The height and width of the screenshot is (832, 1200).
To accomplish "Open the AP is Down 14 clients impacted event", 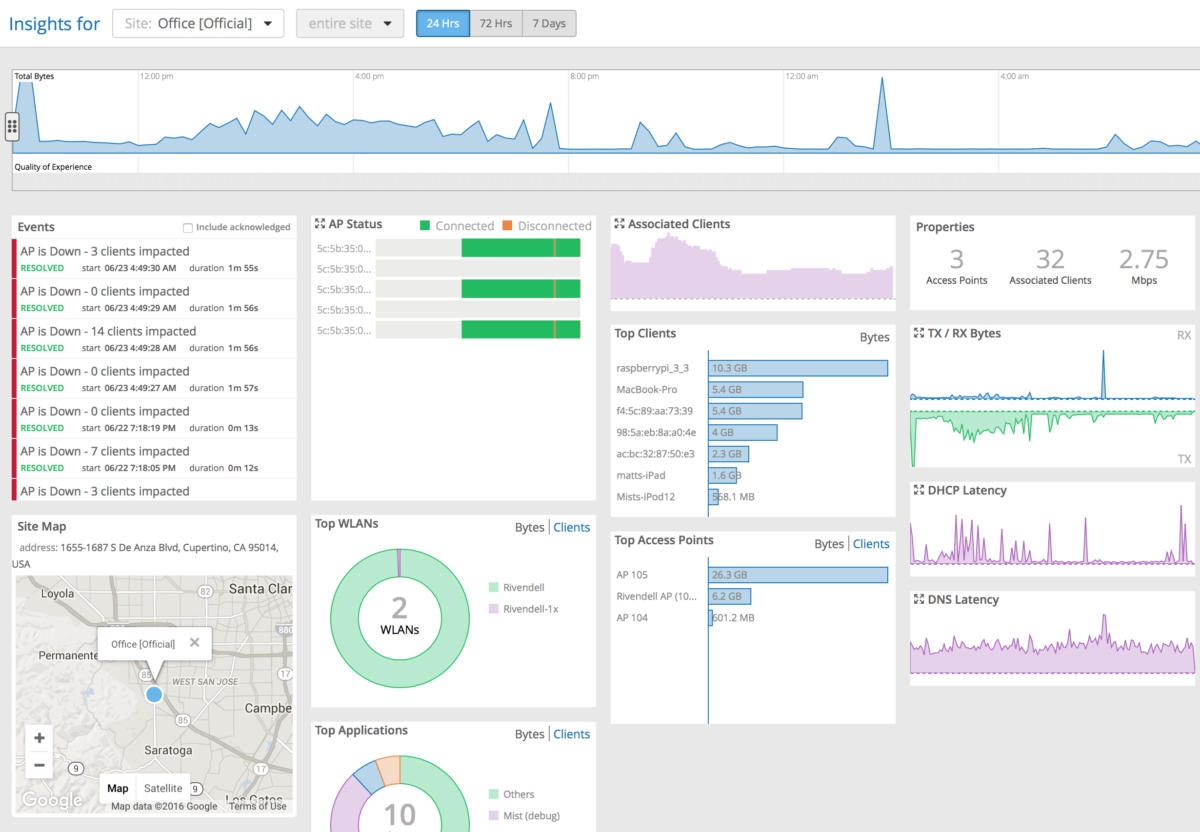I will (154, 339).
